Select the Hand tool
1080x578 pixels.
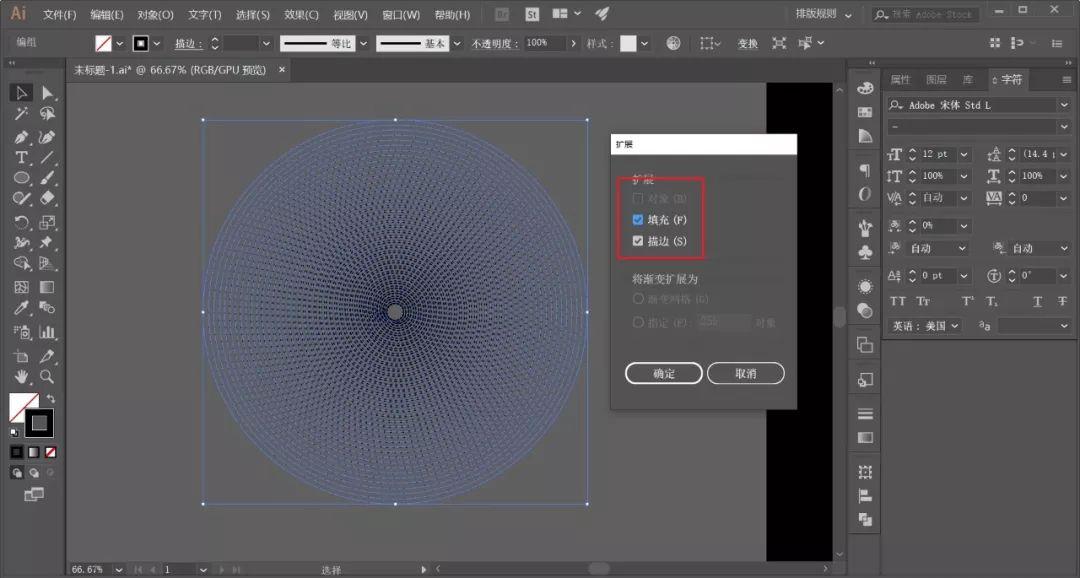tap(21, 376)
